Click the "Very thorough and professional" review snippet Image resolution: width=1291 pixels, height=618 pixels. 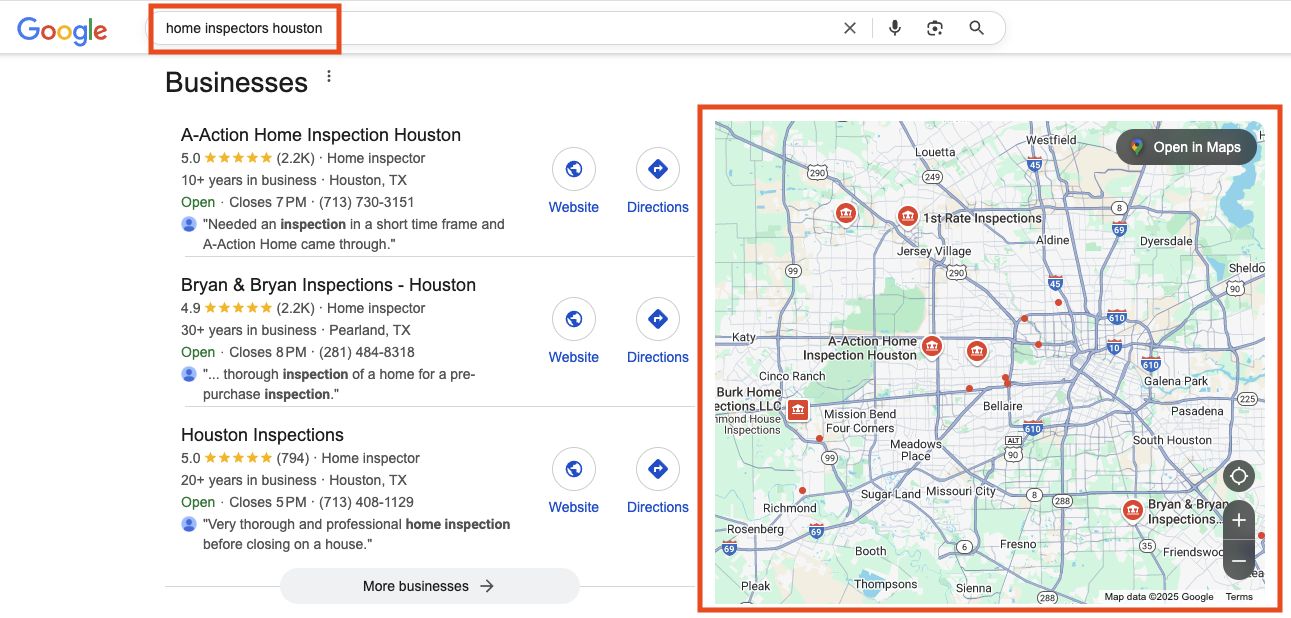[357, 534]
